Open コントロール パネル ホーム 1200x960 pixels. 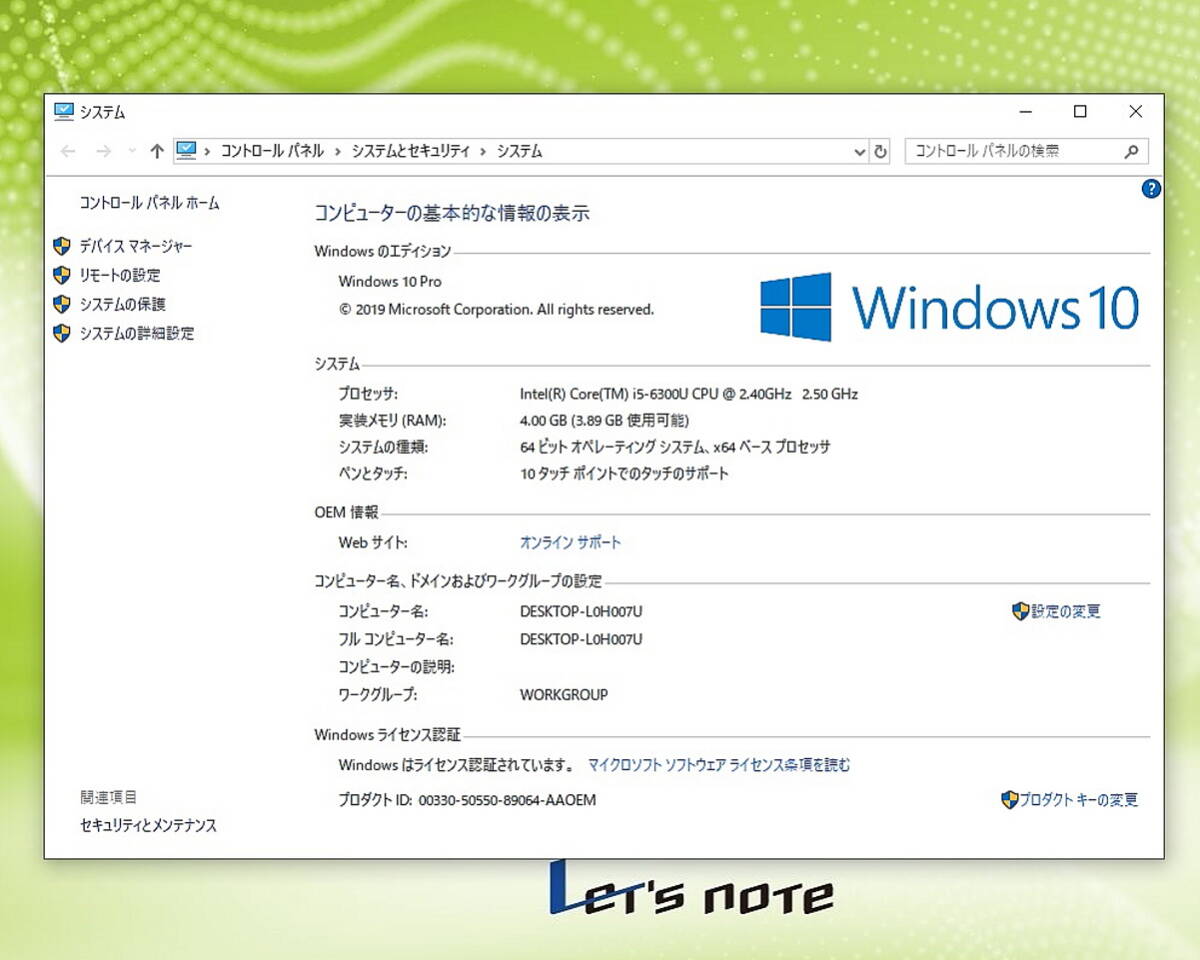click(x=149, y=203)
